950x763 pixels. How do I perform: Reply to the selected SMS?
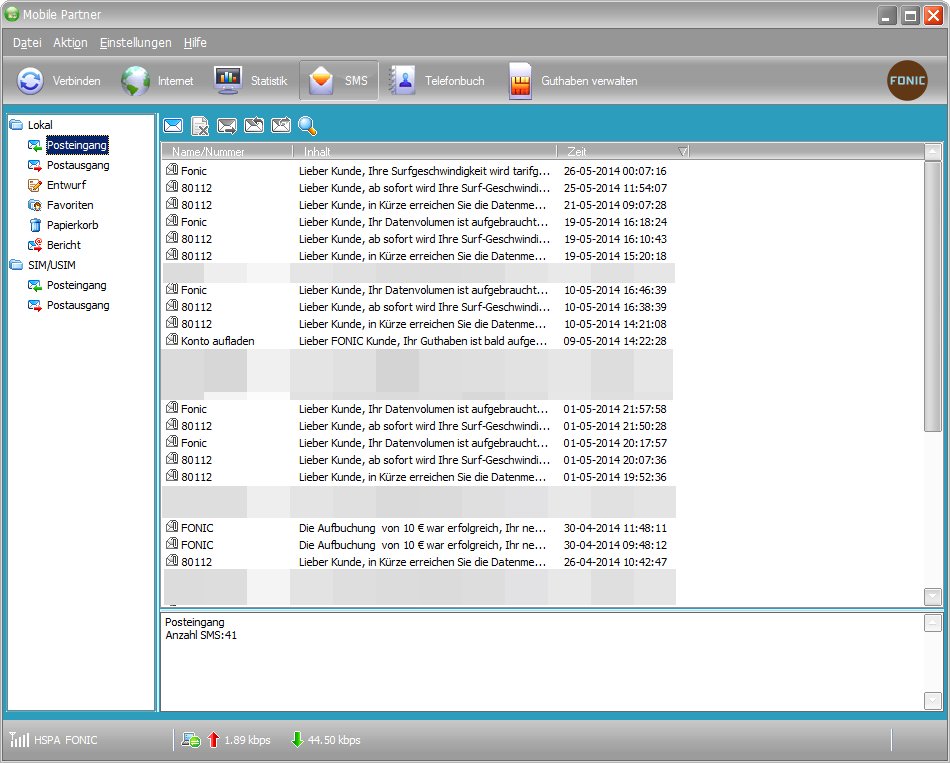click(x=254, y=125)
